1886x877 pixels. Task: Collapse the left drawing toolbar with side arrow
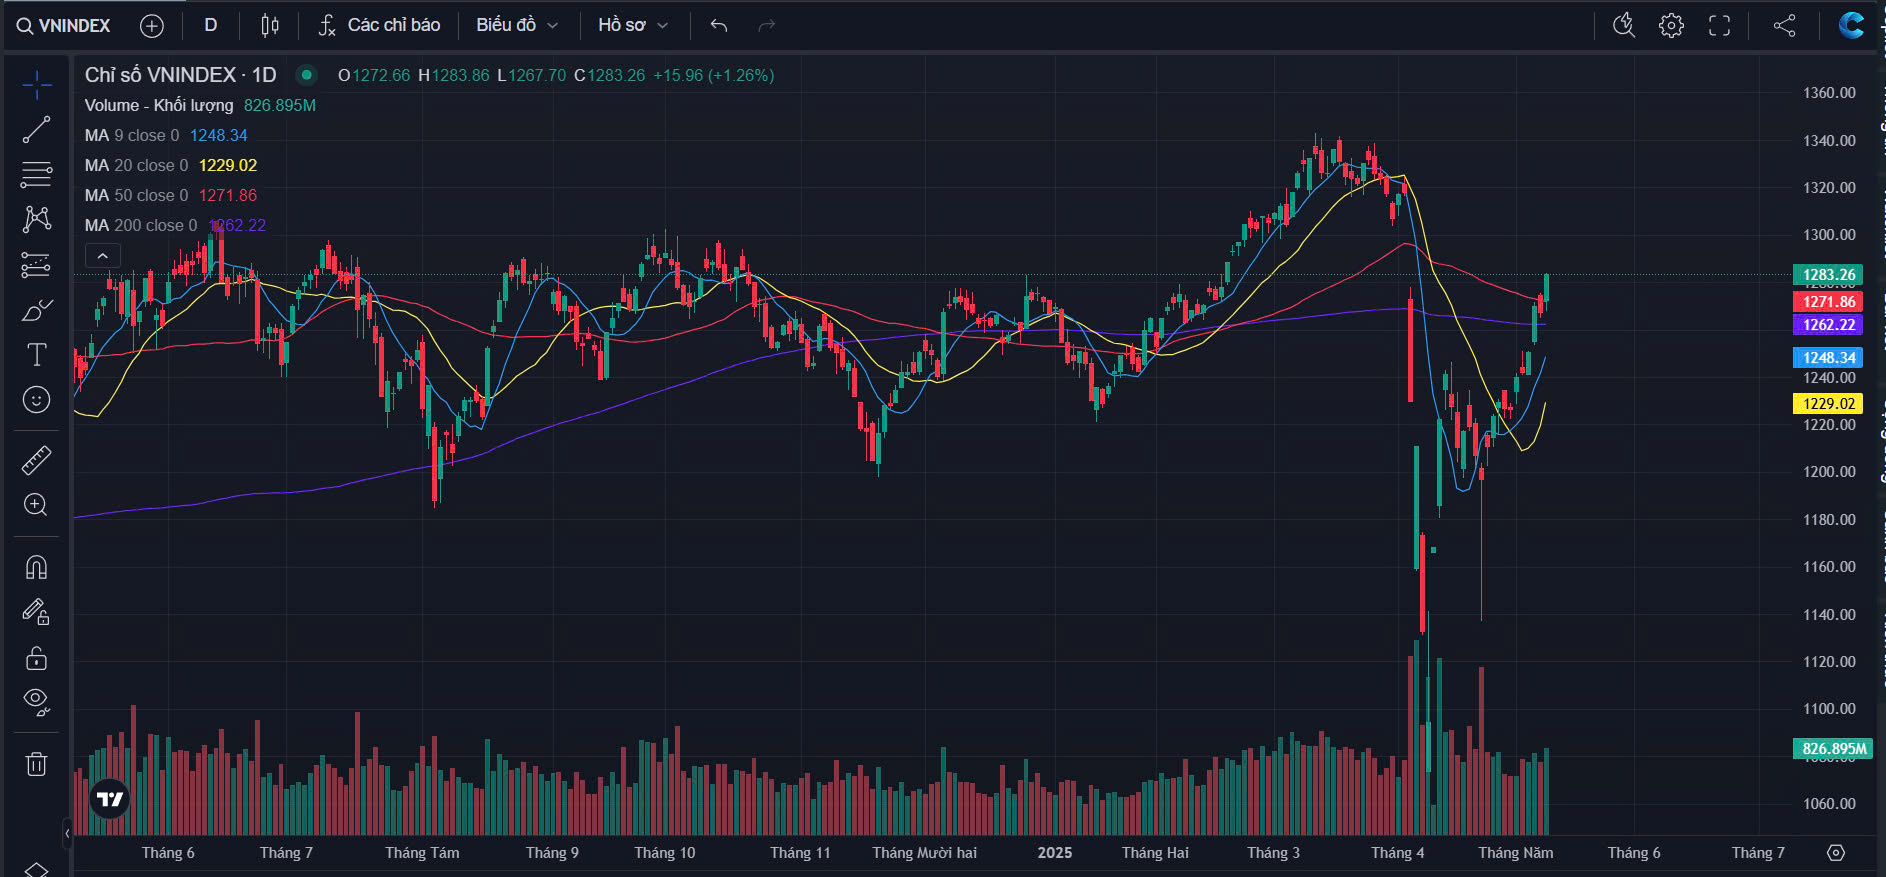[x=67, y=832]
